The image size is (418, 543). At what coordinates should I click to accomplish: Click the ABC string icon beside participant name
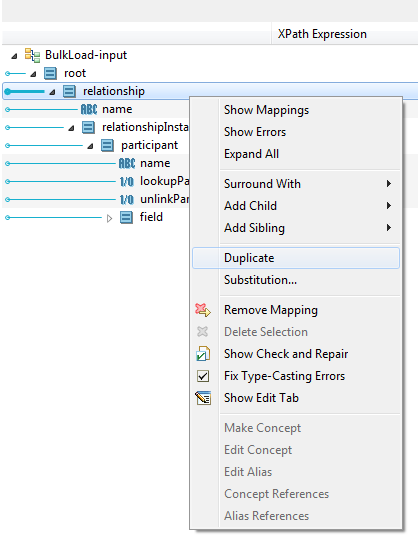(x=127, y=163)
